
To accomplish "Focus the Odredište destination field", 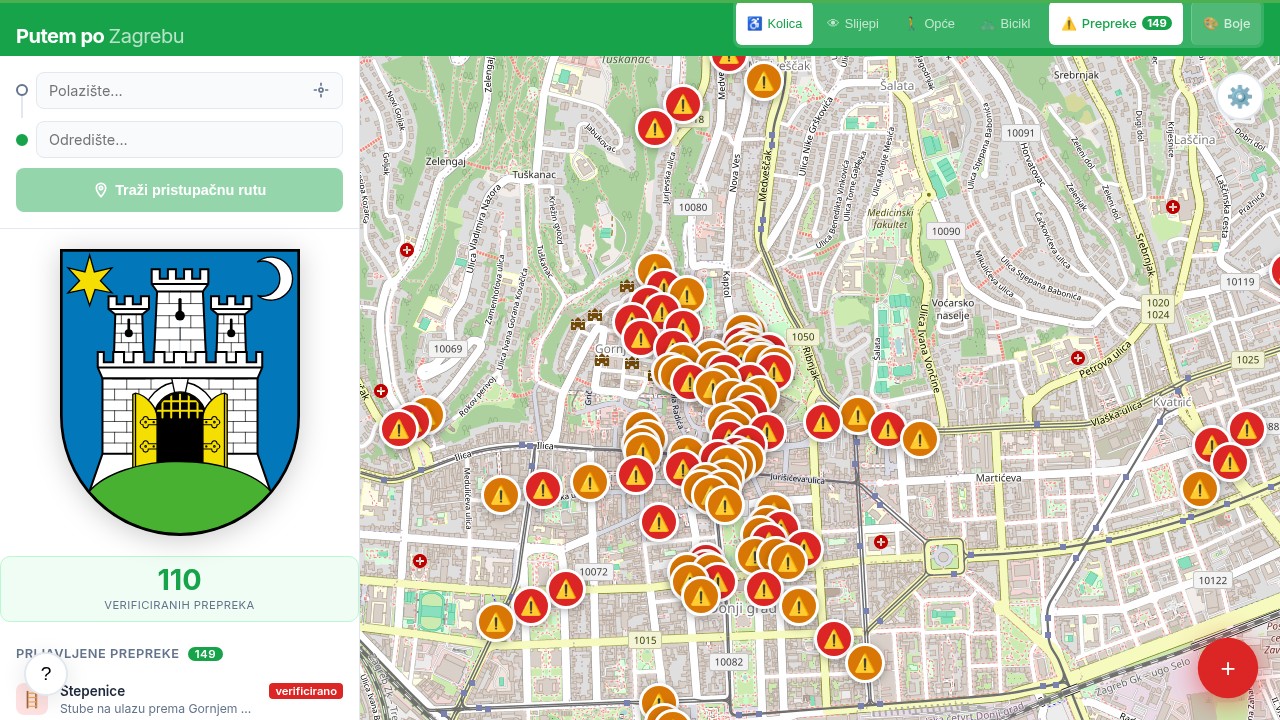I will pyautogui.click(x=189, y=140).
